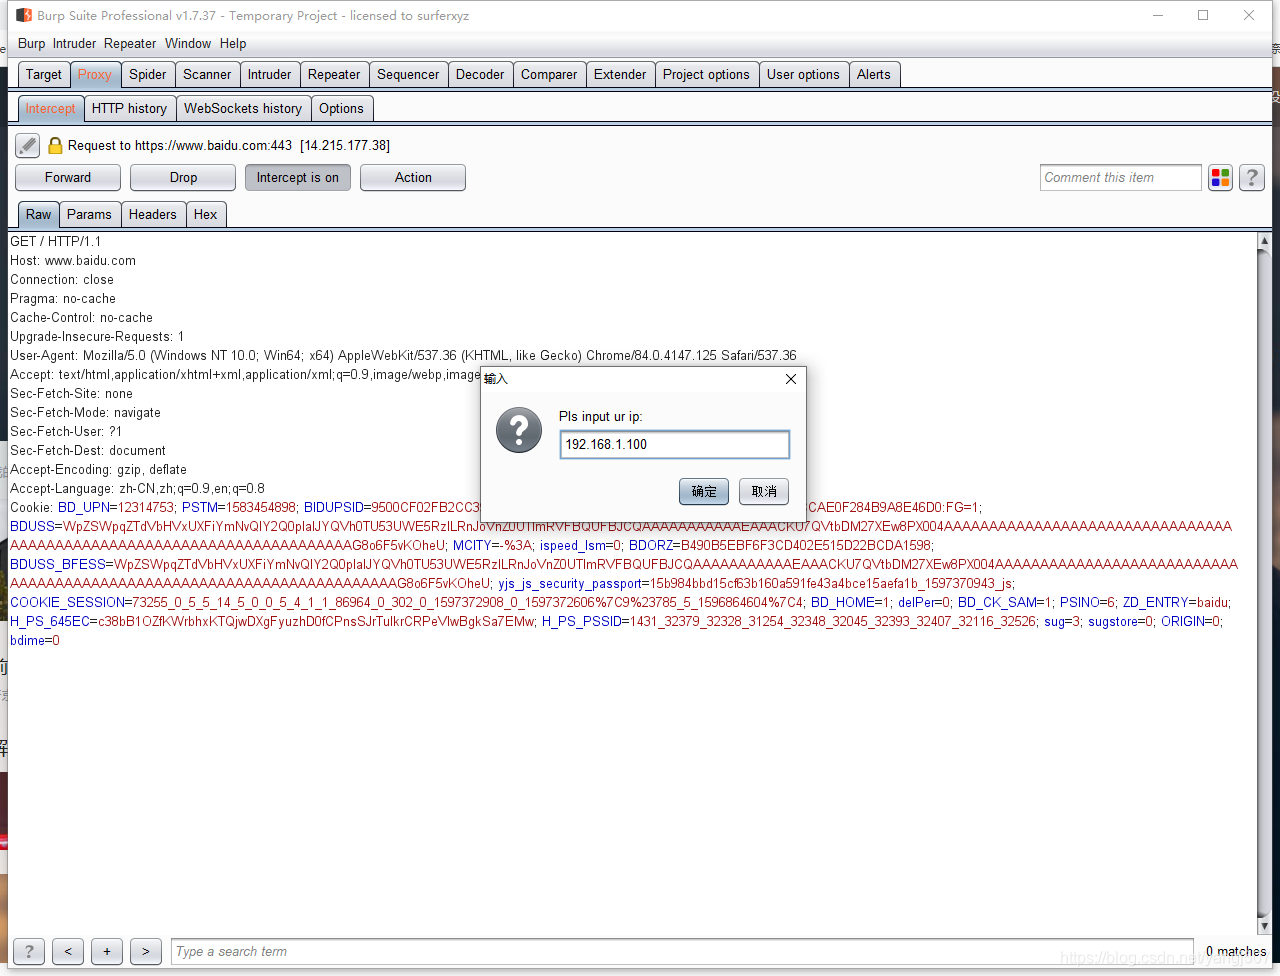
Task: Click the Type a search term field
Action: [683, 951]
